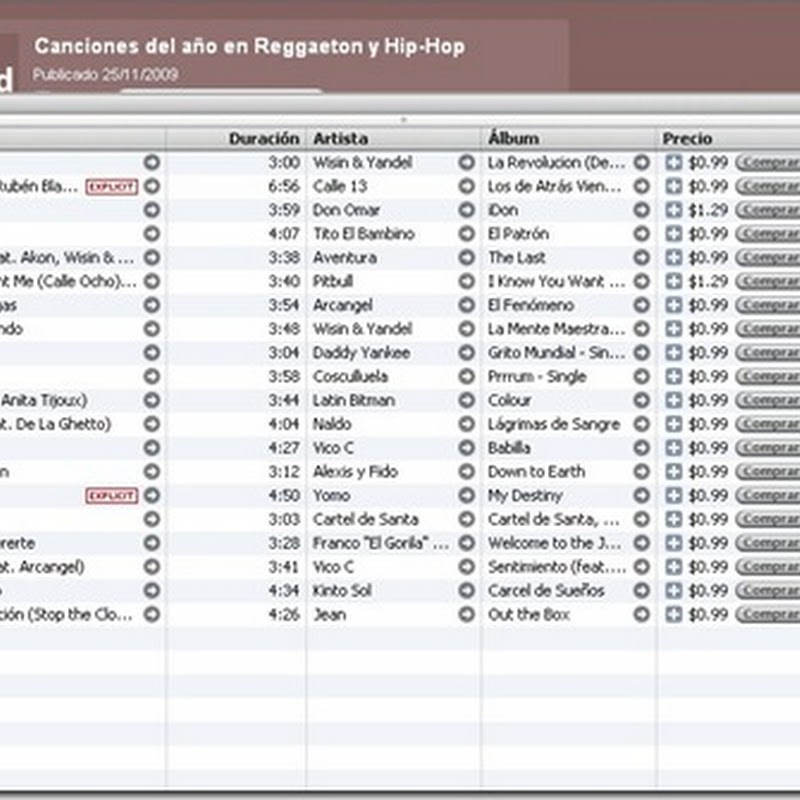Image resolution: width=800 pixels, height=800 pixels.
Task: Click price $1.29 in Don Omar row
Action: tap(708, 210)
